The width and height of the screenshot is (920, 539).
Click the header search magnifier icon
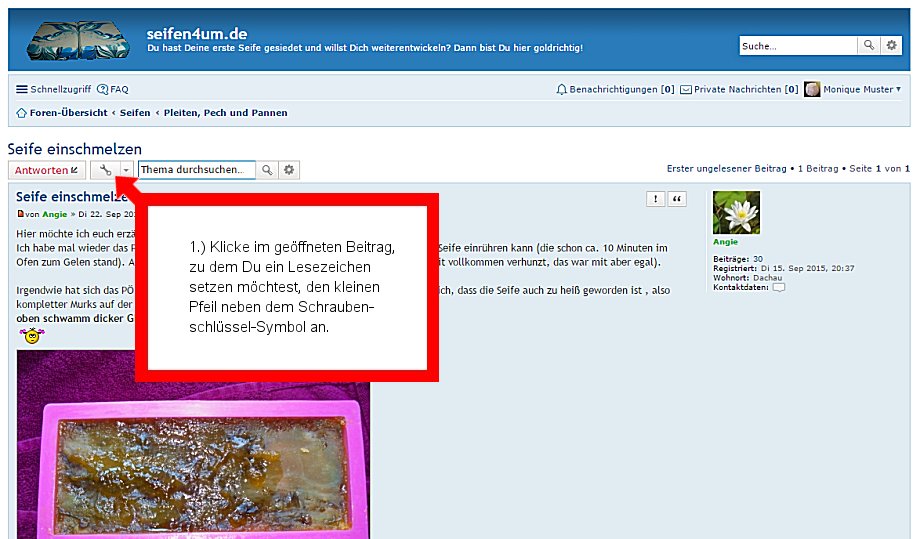[869, 46]
